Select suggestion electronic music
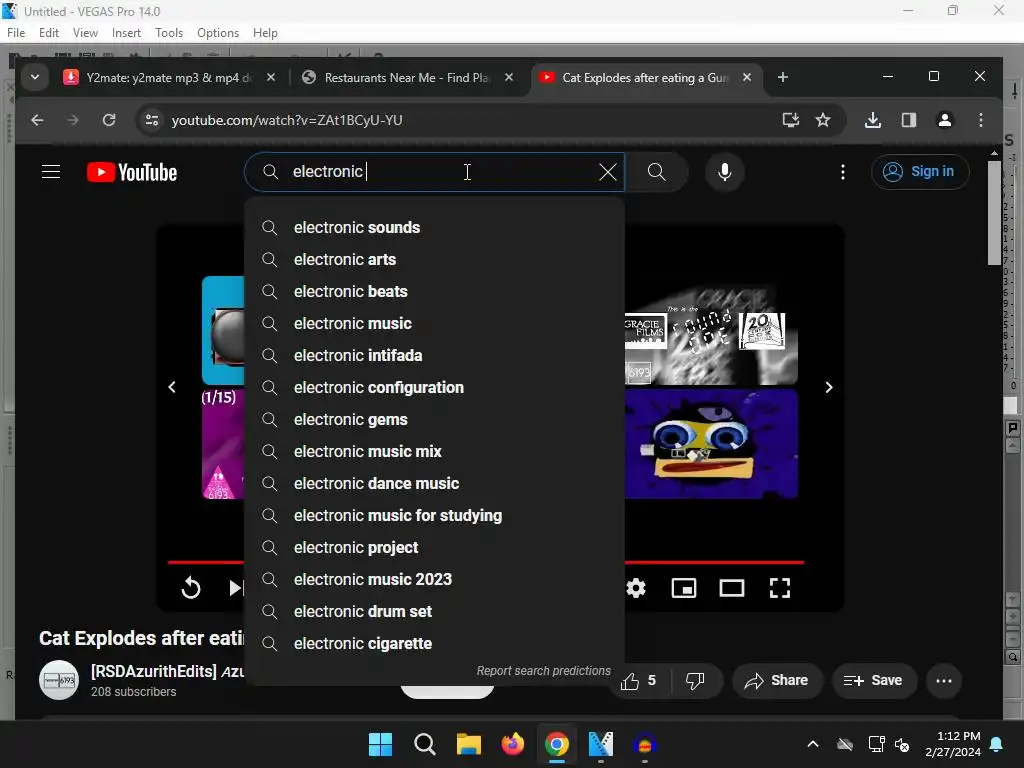 (434, 323)
